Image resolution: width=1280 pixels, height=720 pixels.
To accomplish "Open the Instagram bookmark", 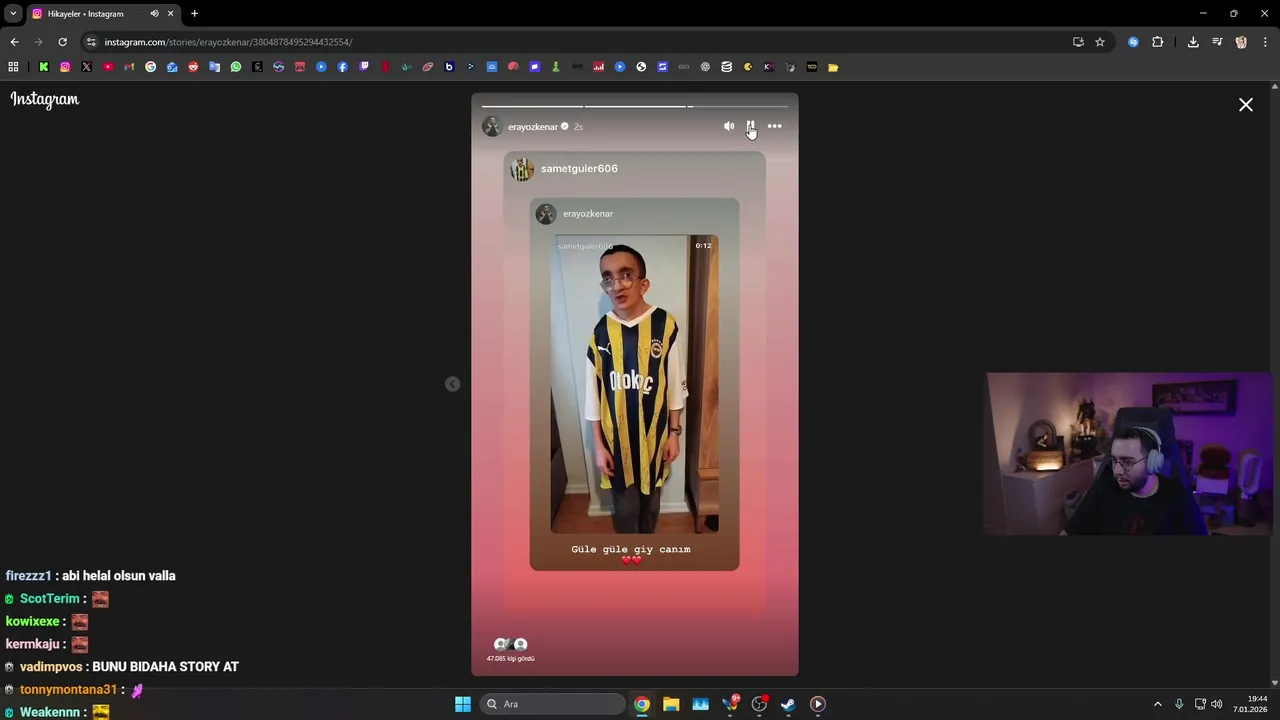I will tap(65, 67).
